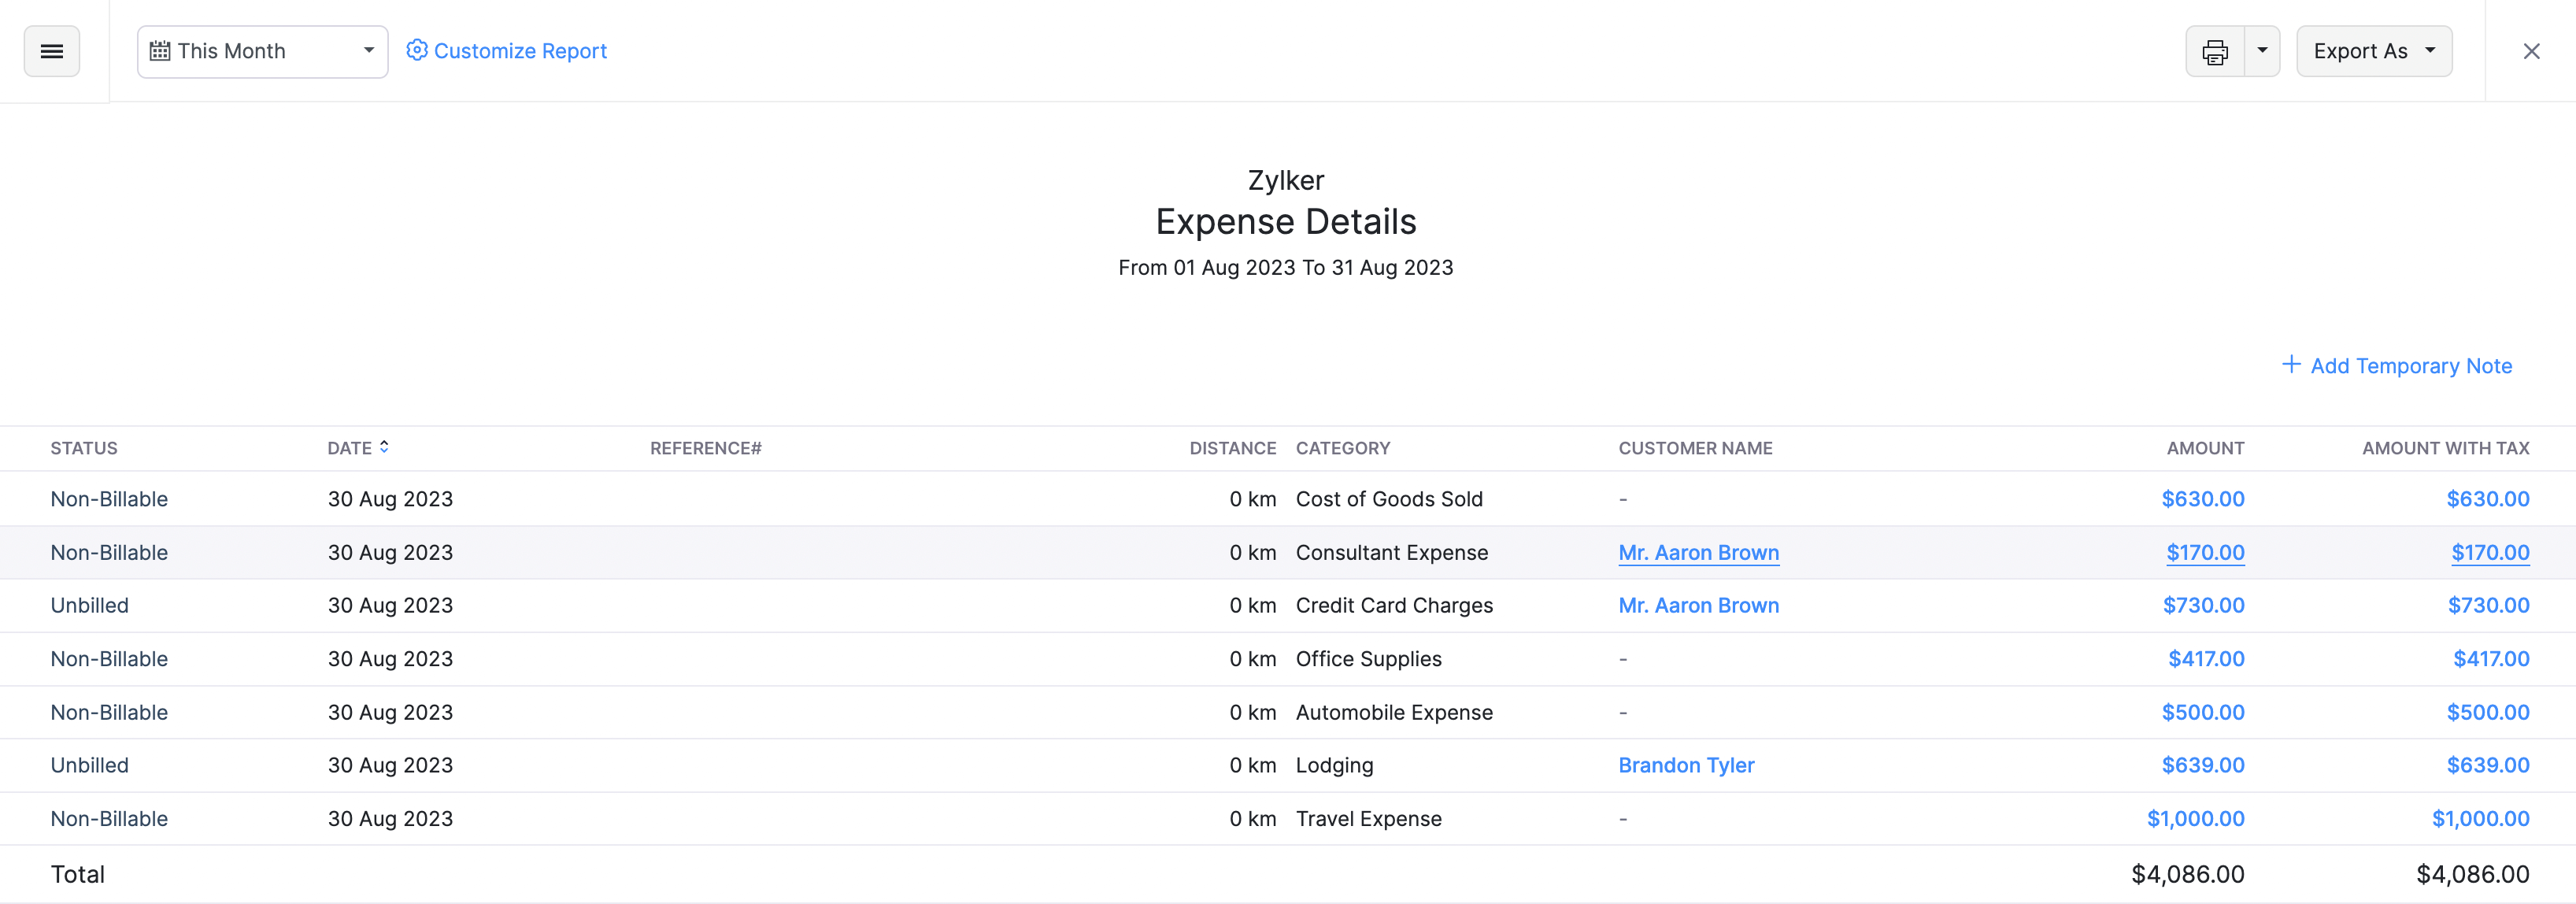Click the dropdown arrow next to print icon
This screenshot has height=904, width=2576.
(x=2262, y=50)
